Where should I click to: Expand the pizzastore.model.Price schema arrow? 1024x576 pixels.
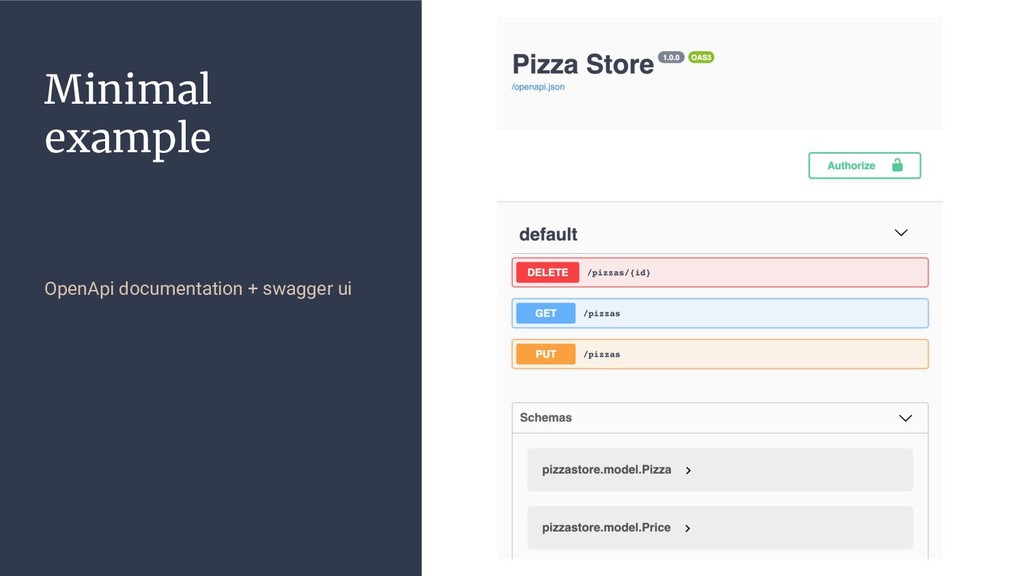tap(688, 528)
